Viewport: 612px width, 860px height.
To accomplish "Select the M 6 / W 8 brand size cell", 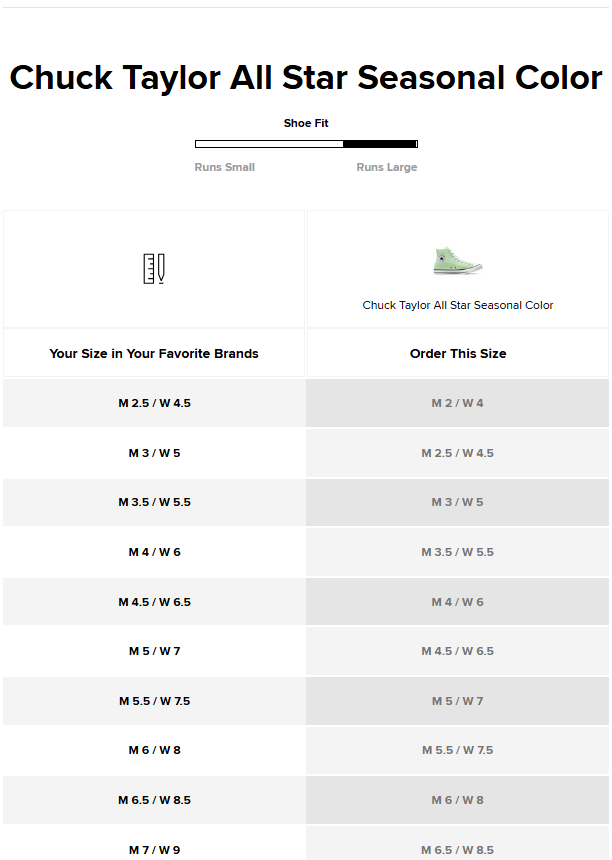I will coord(154,750).
